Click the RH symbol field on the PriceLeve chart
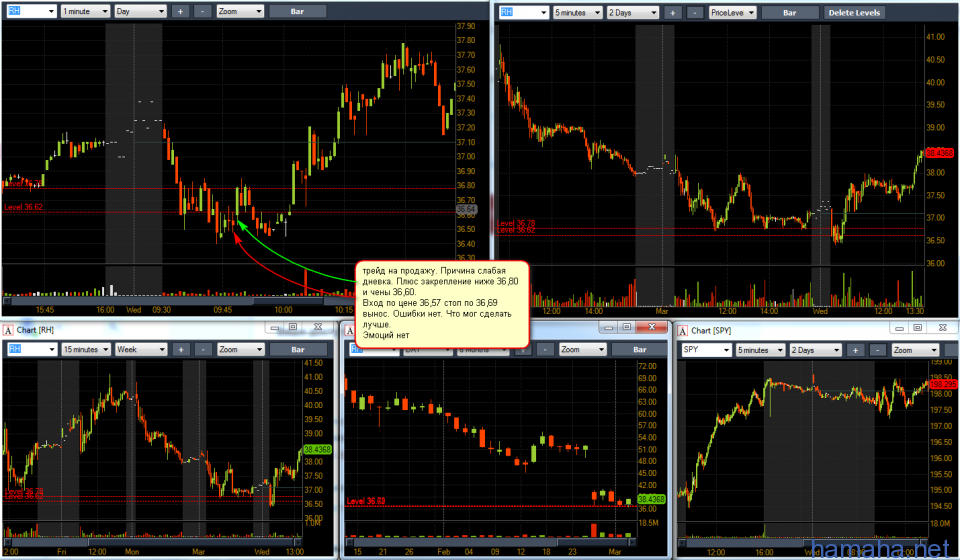 [x=523, y=12]
